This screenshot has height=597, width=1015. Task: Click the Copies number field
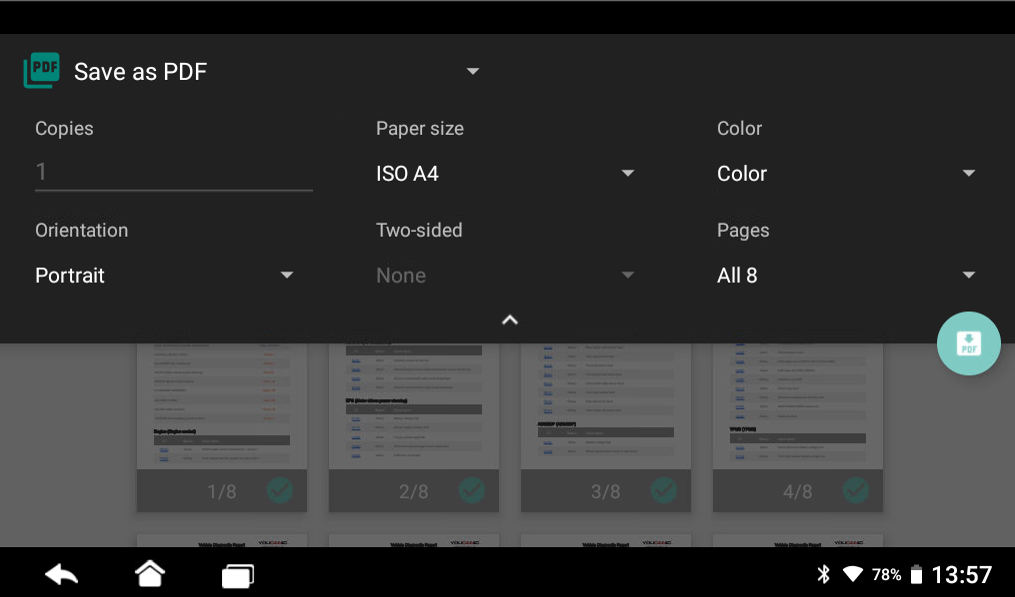[x=173, y=172]
